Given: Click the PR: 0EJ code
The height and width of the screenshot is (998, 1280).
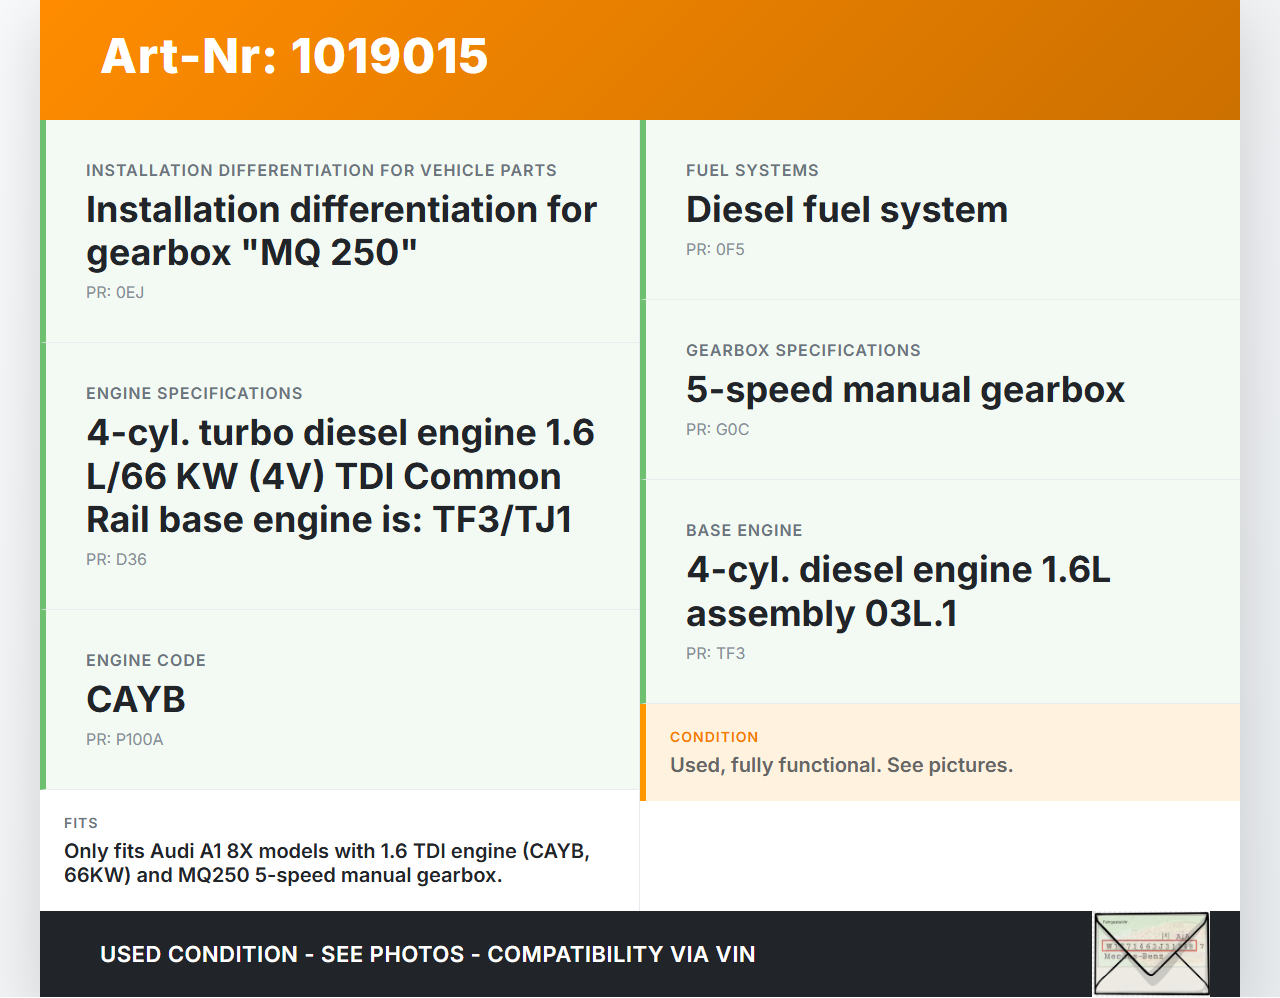Looking at the screenshot, I should pos(115,293).
